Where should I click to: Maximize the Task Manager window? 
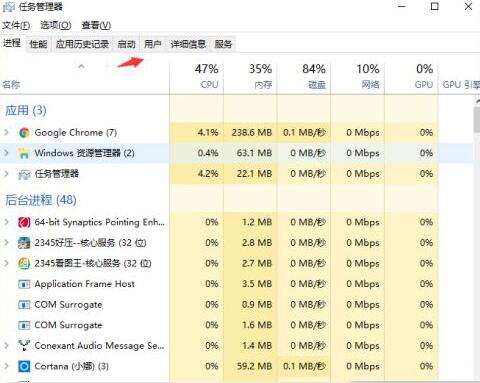point(435,6)
